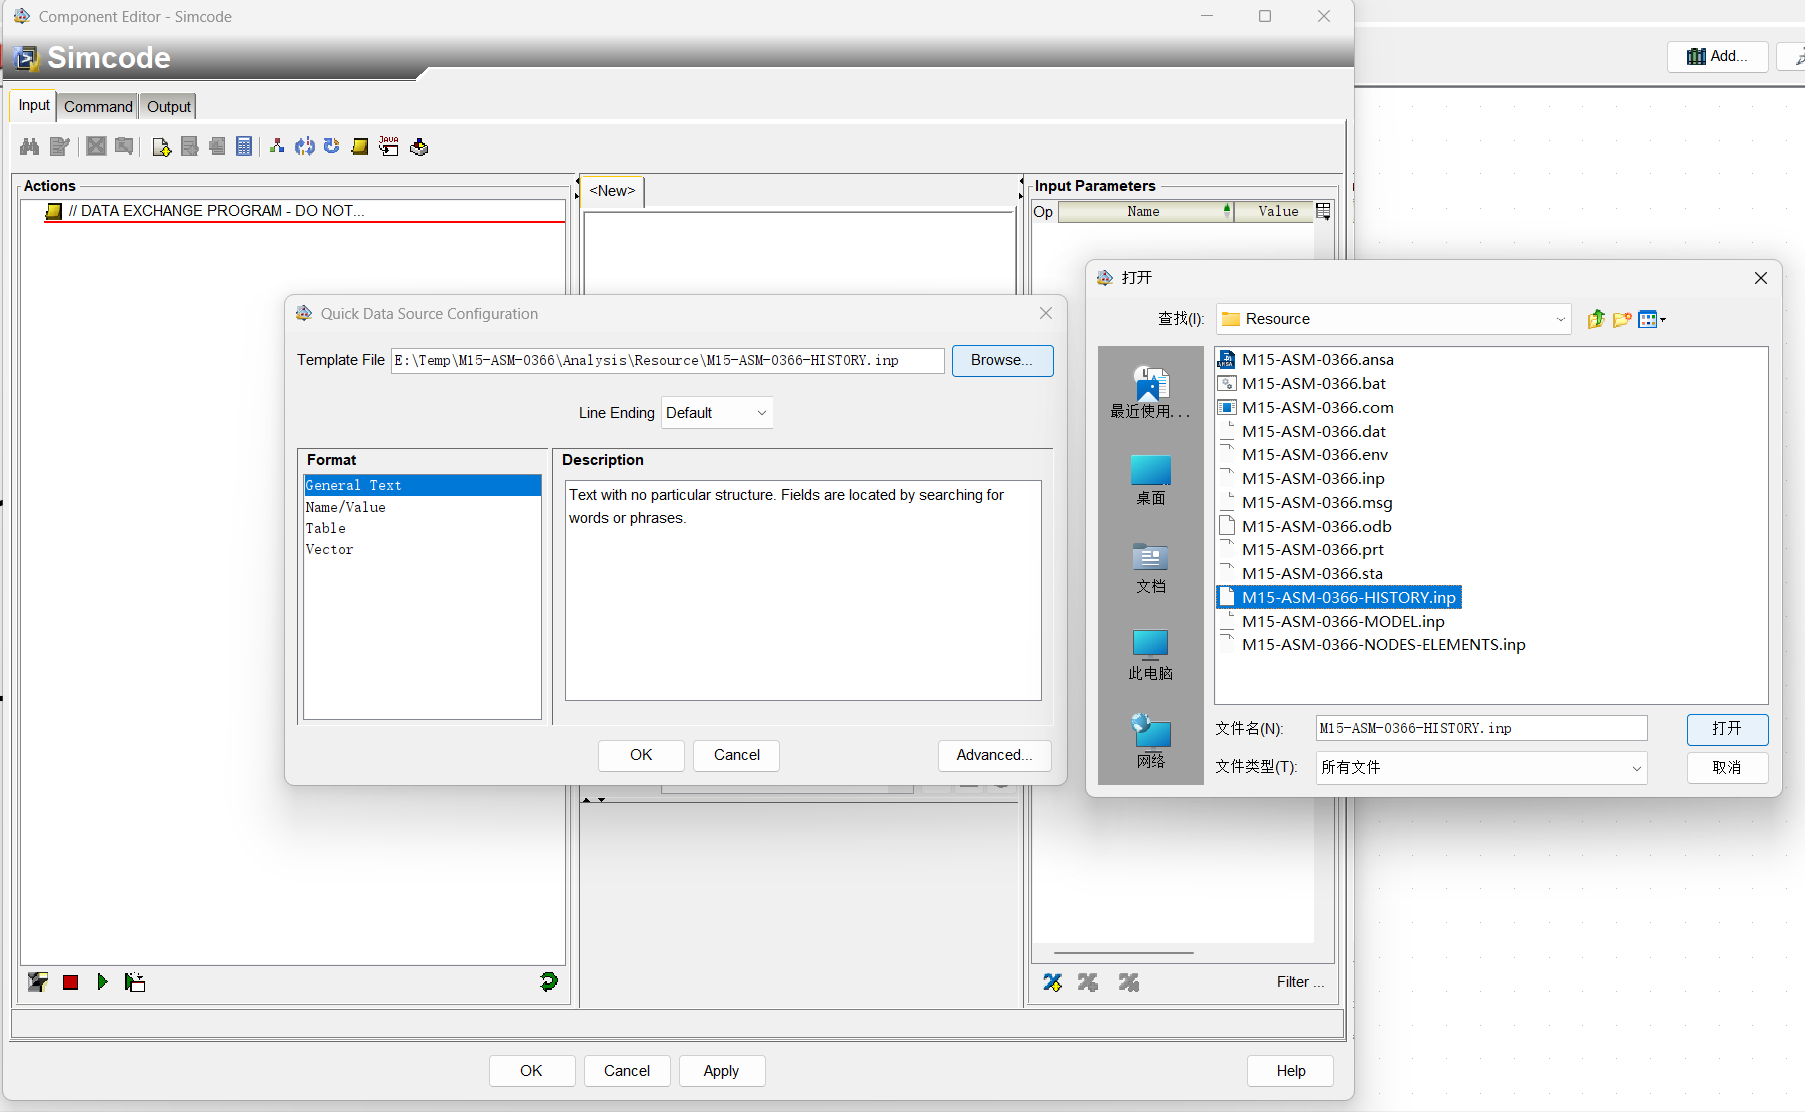Expand the Resource look-in folder dropdown
This screenshot has height=1112, width=1805.
pos(1560,319)
